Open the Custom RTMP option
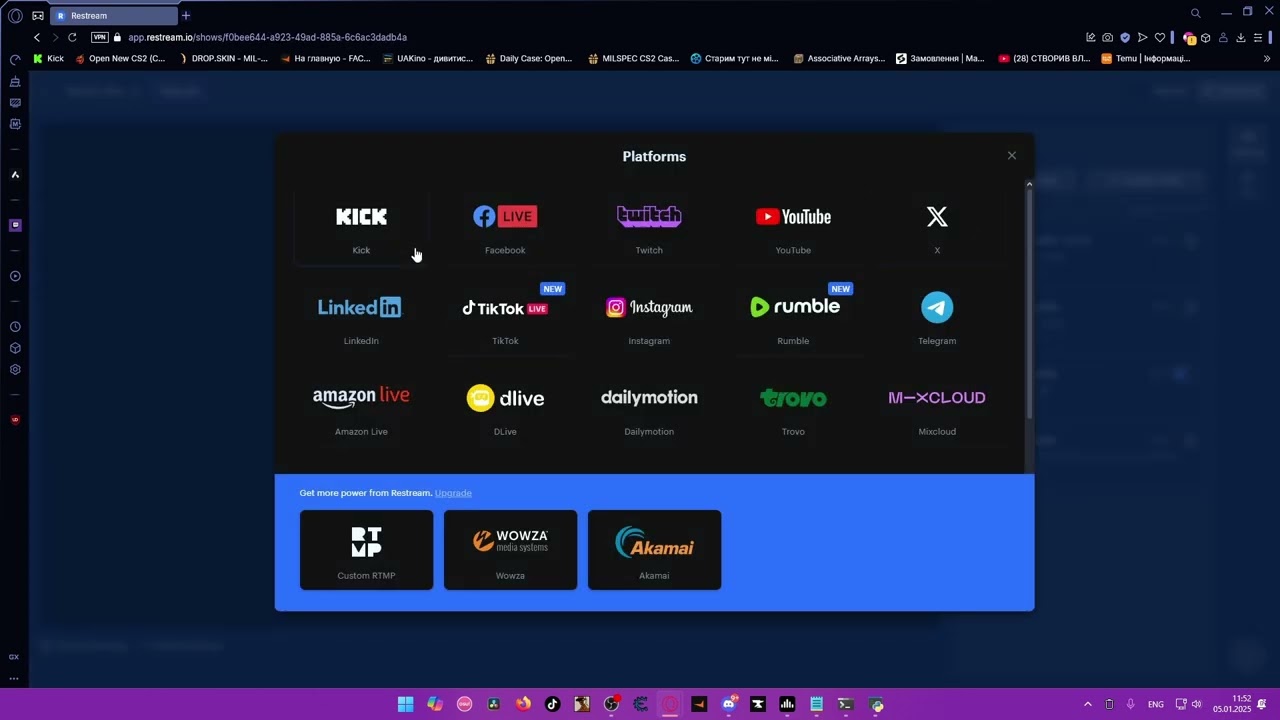This screenshot has height=720, width=1280. pyautogui.click(x=367, y=550)
